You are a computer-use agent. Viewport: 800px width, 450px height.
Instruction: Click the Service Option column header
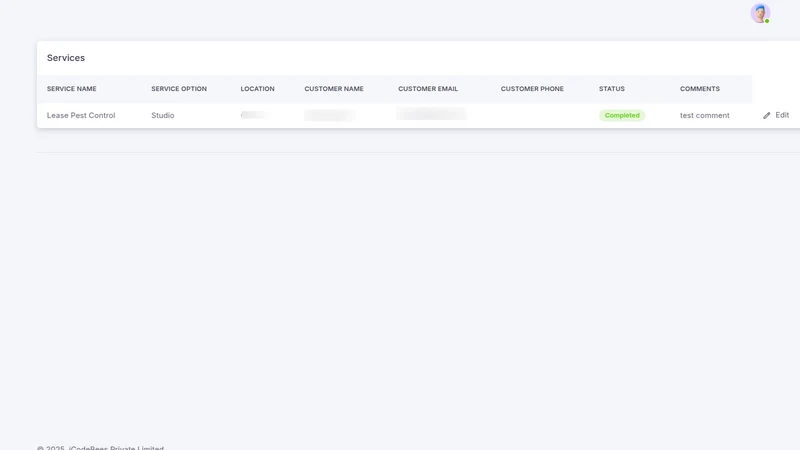(179, 89)
